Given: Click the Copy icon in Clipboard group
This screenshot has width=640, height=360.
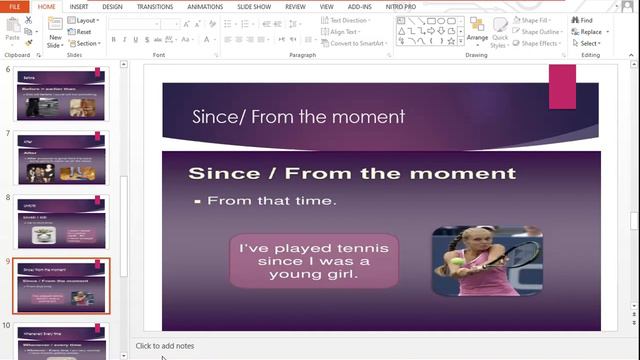Looking at the screenshot, I should [x=28, y=31].
